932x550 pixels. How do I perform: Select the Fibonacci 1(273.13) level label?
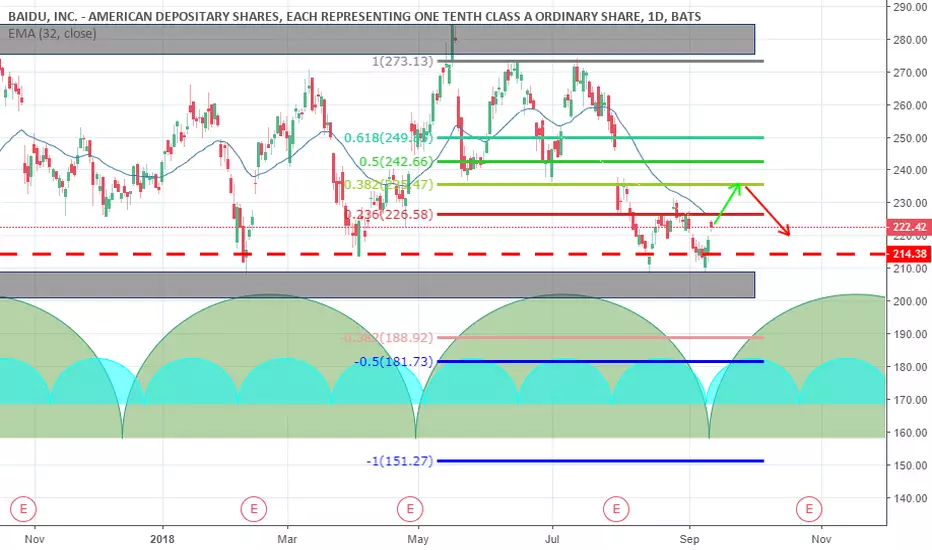tap(402, 61)
